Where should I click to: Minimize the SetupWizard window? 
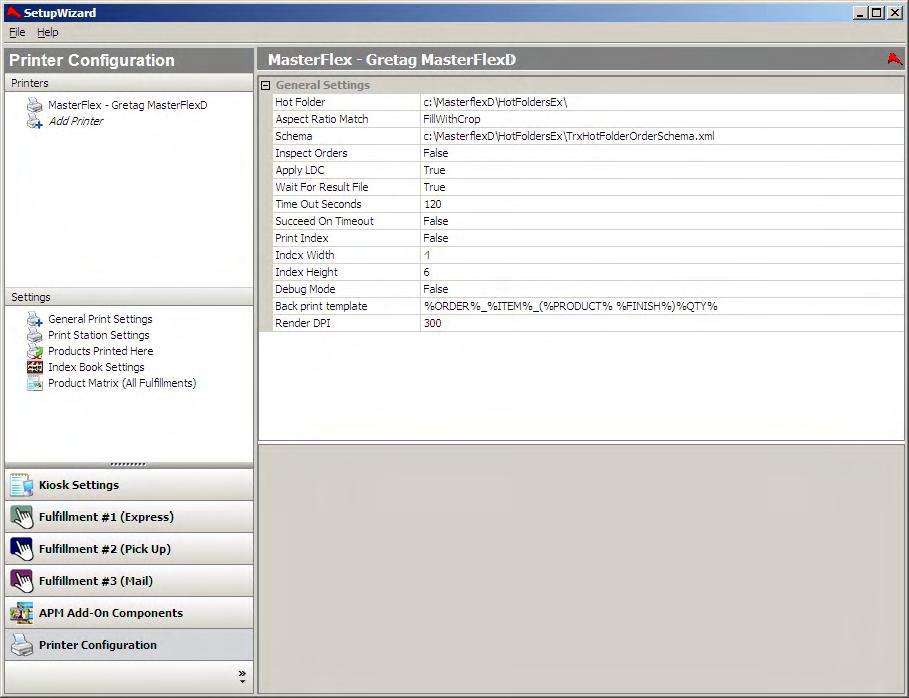[861, 13]
